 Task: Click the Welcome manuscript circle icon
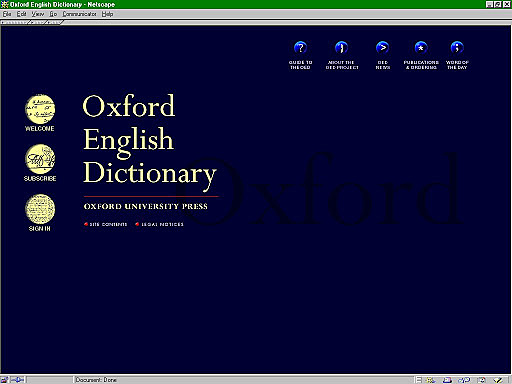(40, 109)
